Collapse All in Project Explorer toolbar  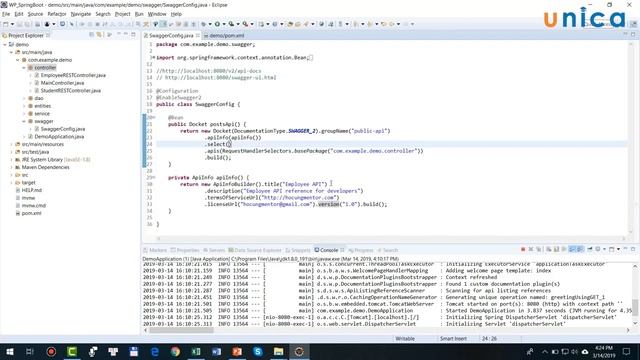pyautogui.click(x=91, y=35)
